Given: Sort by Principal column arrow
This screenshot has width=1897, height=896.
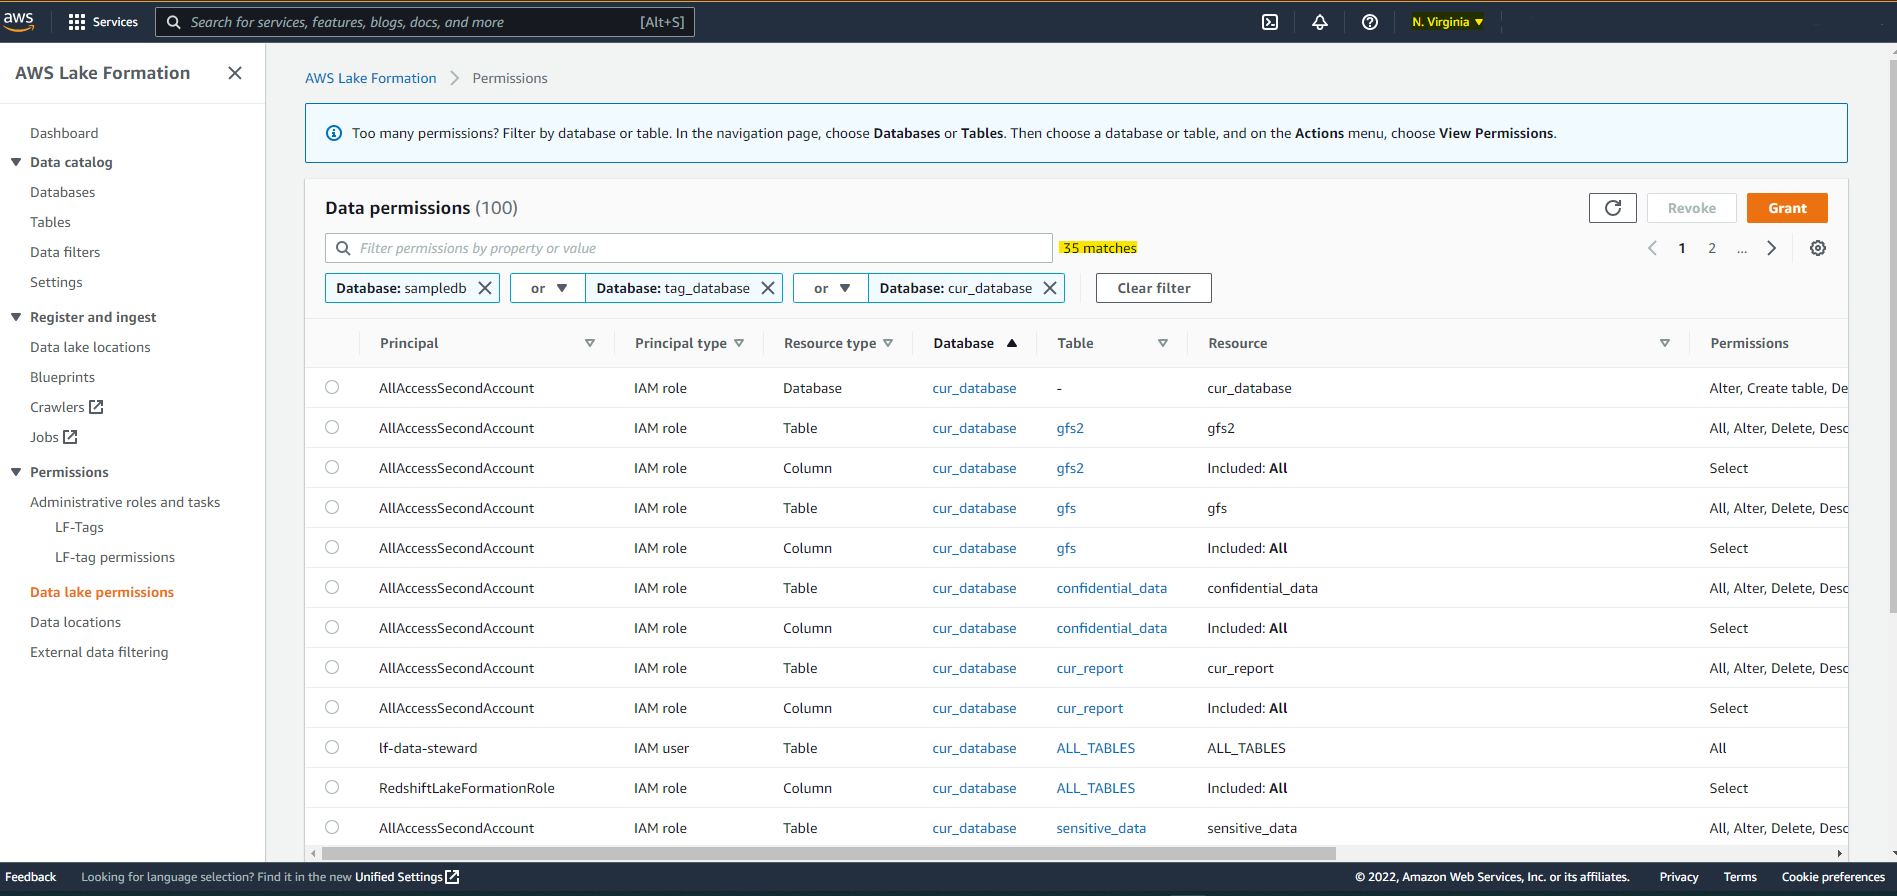Looking at the screenshot, I should click(590, 343).
